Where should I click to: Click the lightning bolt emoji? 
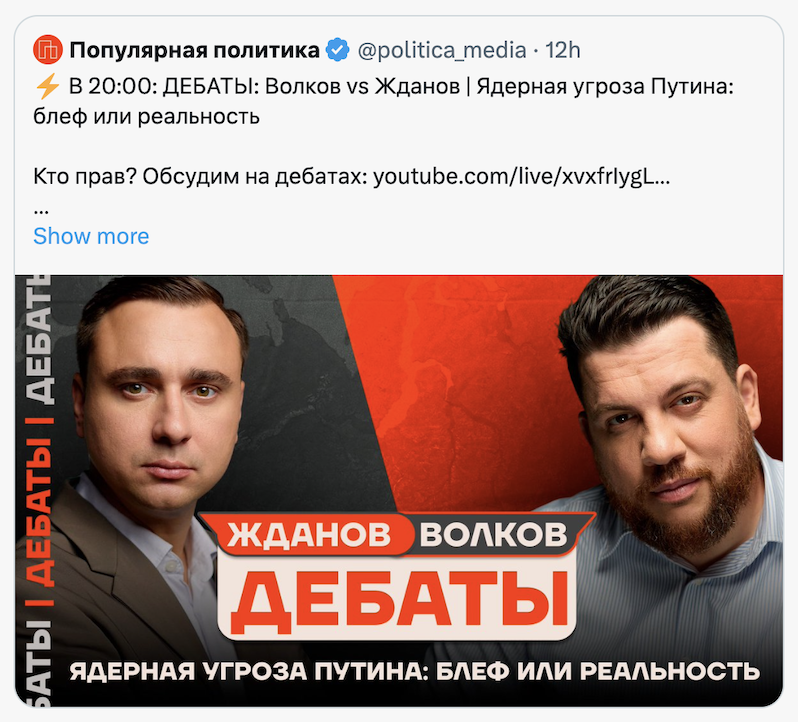[x=47, y=86]
